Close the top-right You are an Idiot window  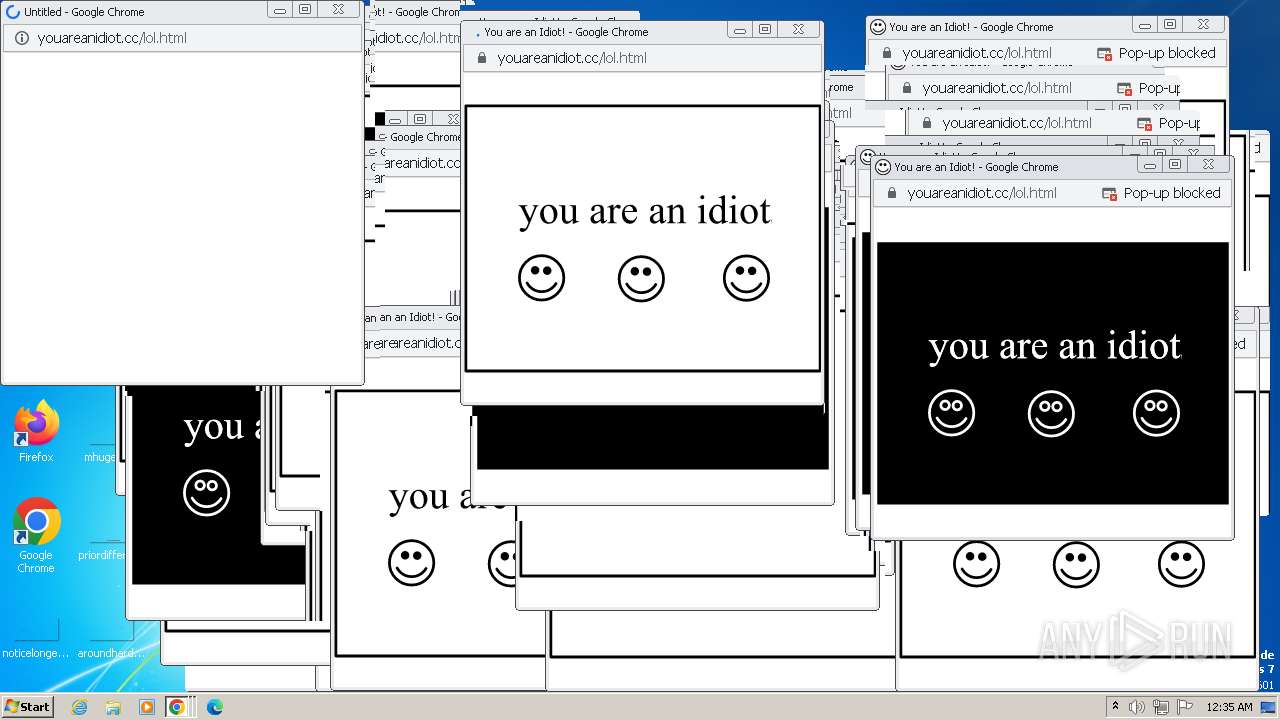tap(1204, 25)
